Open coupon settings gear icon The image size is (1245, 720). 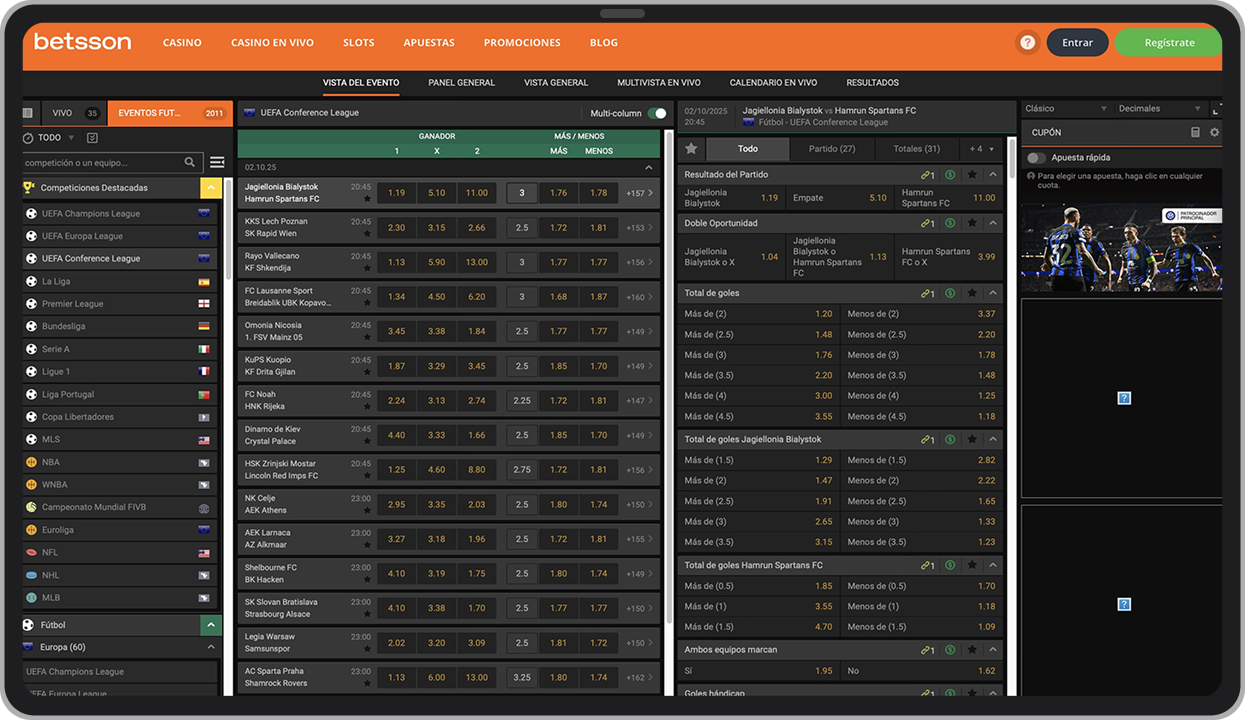(1214, 132)
